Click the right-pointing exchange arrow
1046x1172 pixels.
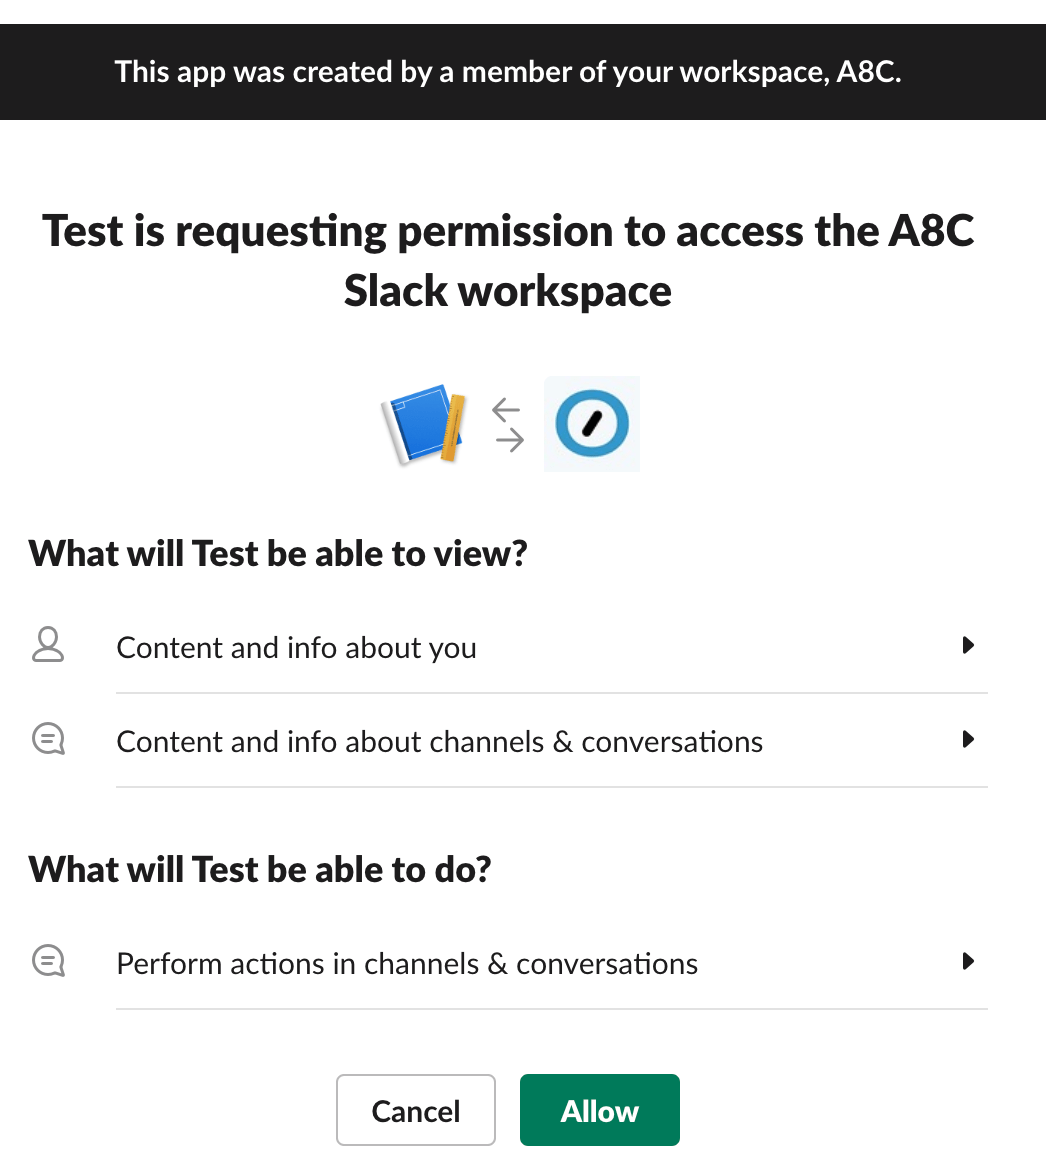509,440
